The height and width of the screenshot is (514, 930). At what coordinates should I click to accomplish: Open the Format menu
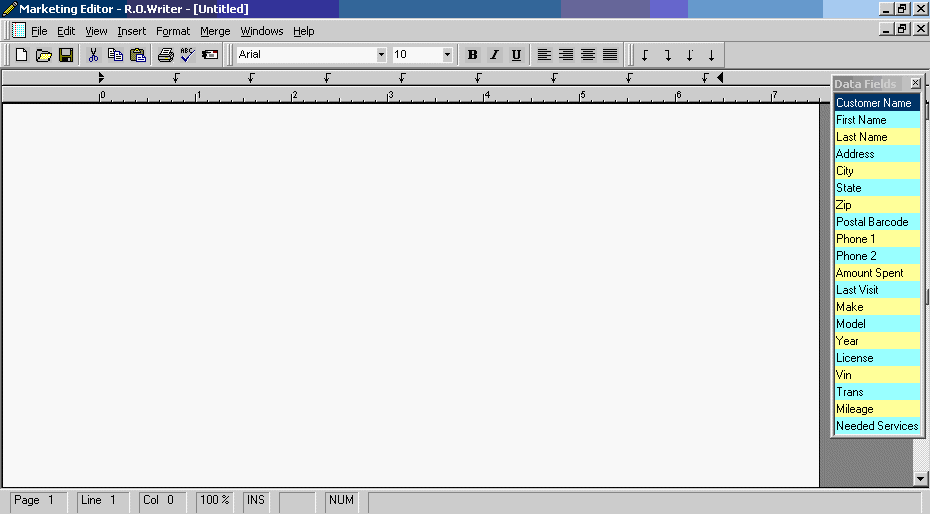173,31
